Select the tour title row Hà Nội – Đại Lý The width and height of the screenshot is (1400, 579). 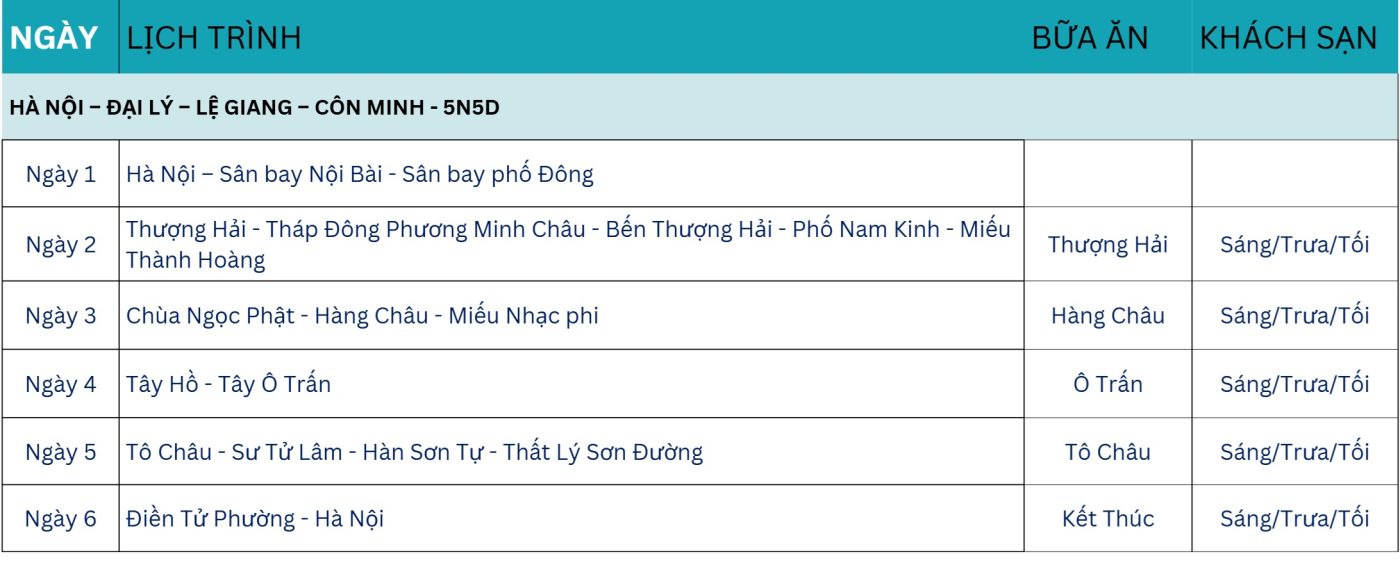pos(700,107)
